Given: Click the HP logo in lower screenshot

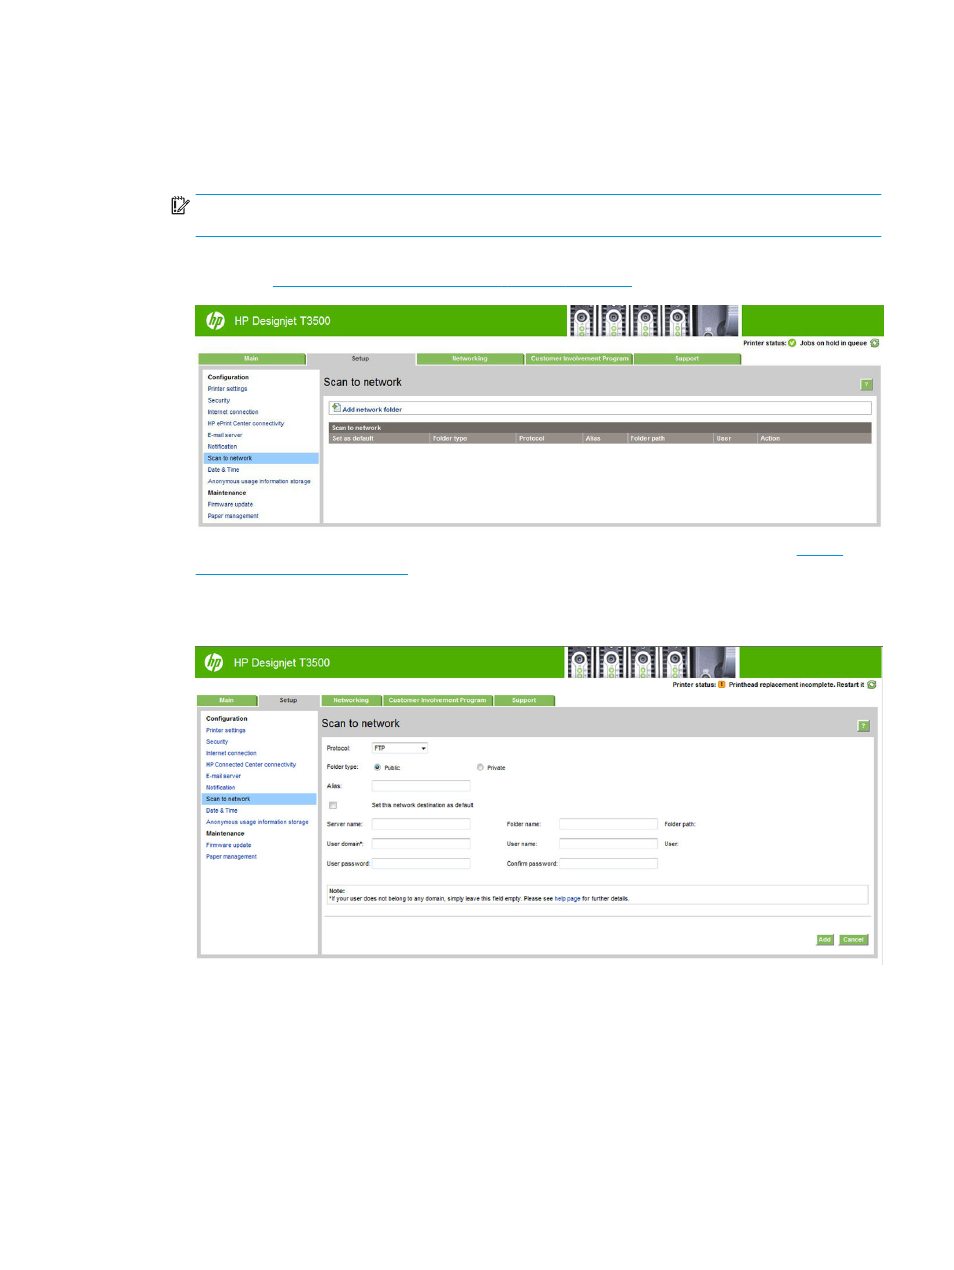Looking at the screenshot, I should [x=214, y=662].
